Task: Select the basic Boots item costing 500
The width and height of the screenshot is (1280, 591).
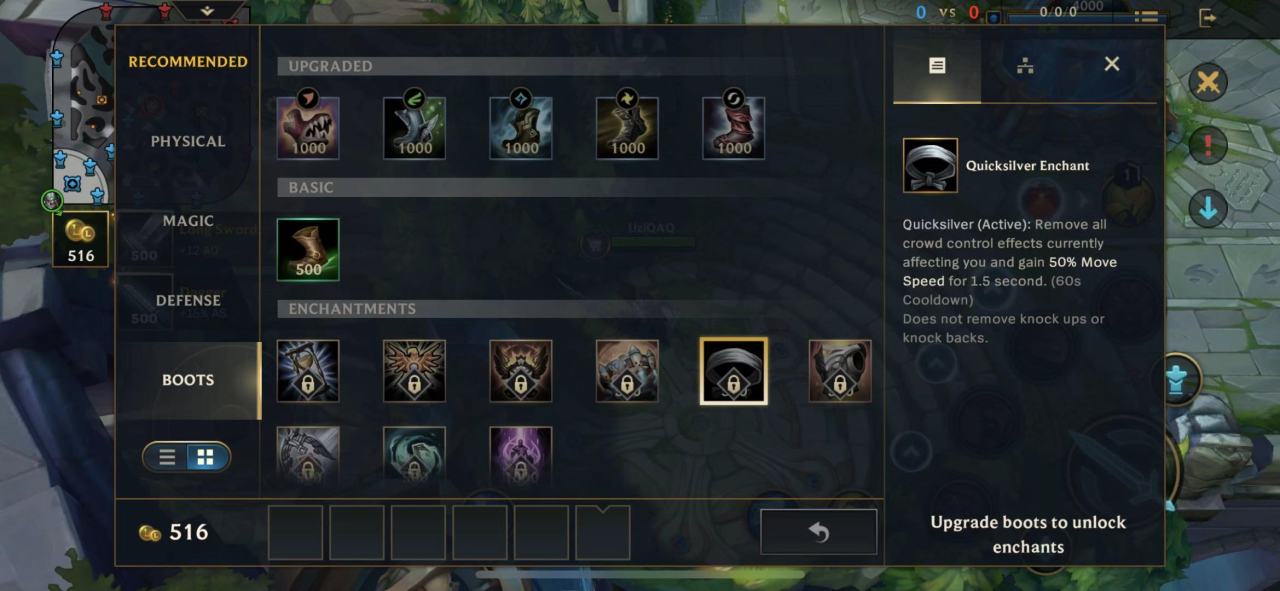Action: (308, 250)
